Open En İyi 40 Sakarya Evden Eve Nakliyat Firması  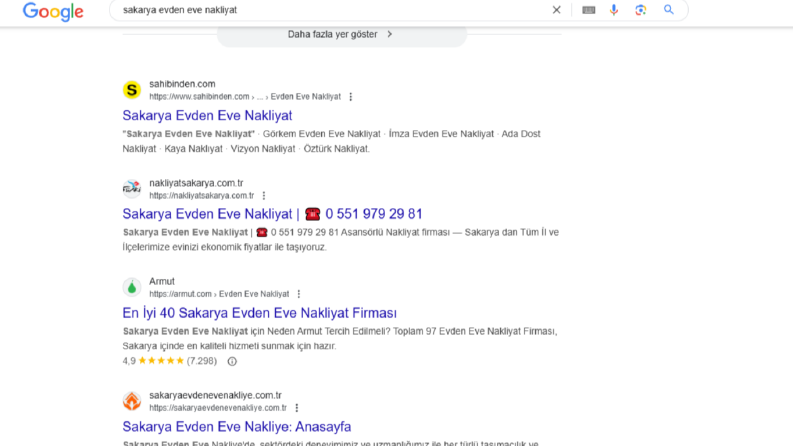[259, 313]
